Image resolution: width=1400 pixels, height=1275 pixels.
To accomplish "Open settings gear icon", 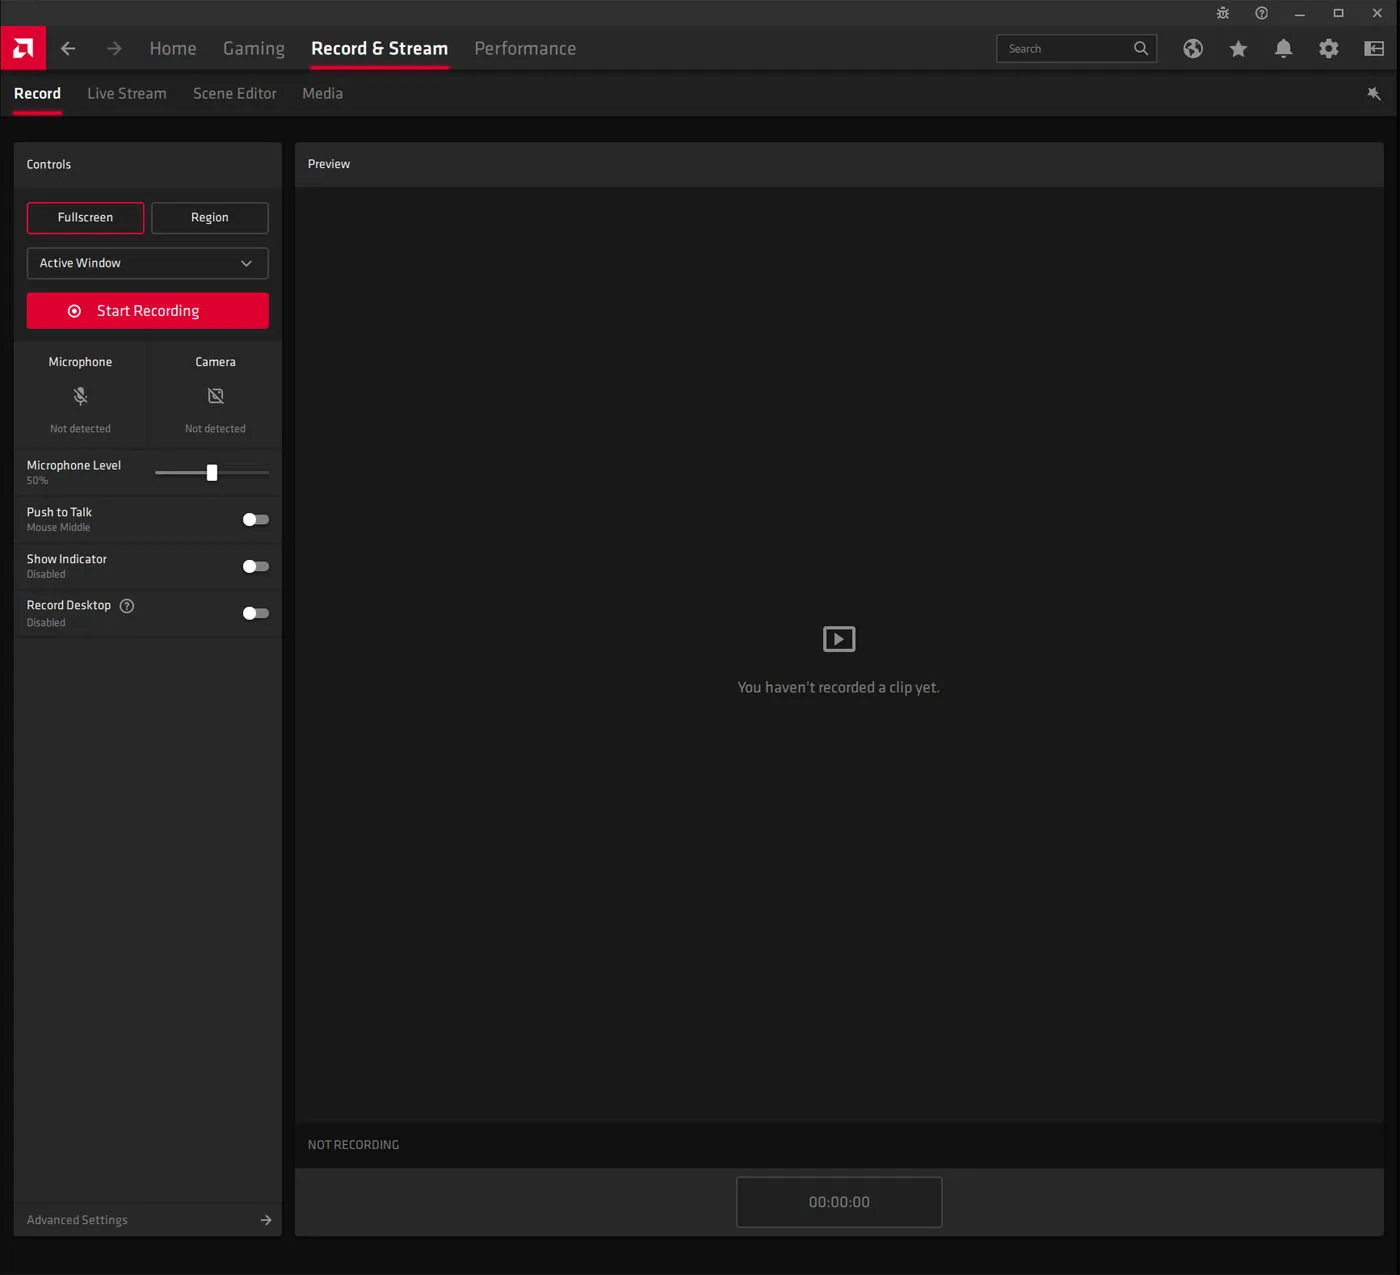I will click(1328, 48).
